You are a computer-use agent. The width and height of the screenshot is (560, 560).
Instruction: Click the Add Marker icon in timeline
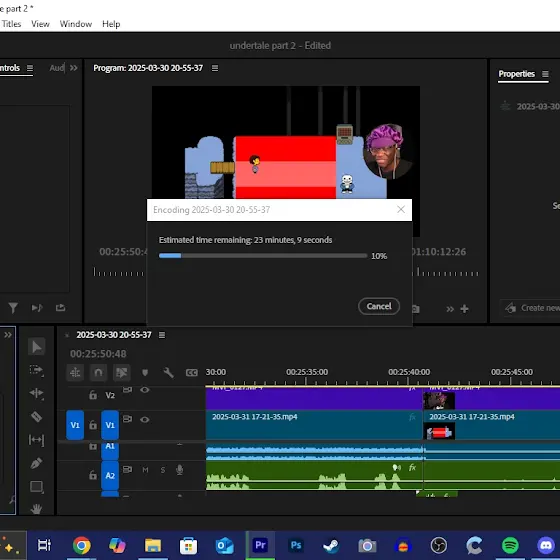(x=145, y=372)
